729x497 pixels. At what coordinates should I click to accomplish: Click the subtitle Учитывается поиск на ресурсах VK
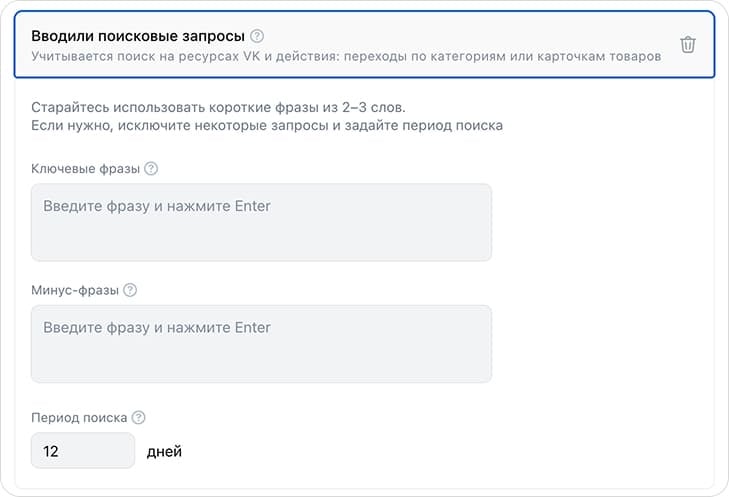pos(346,56)
